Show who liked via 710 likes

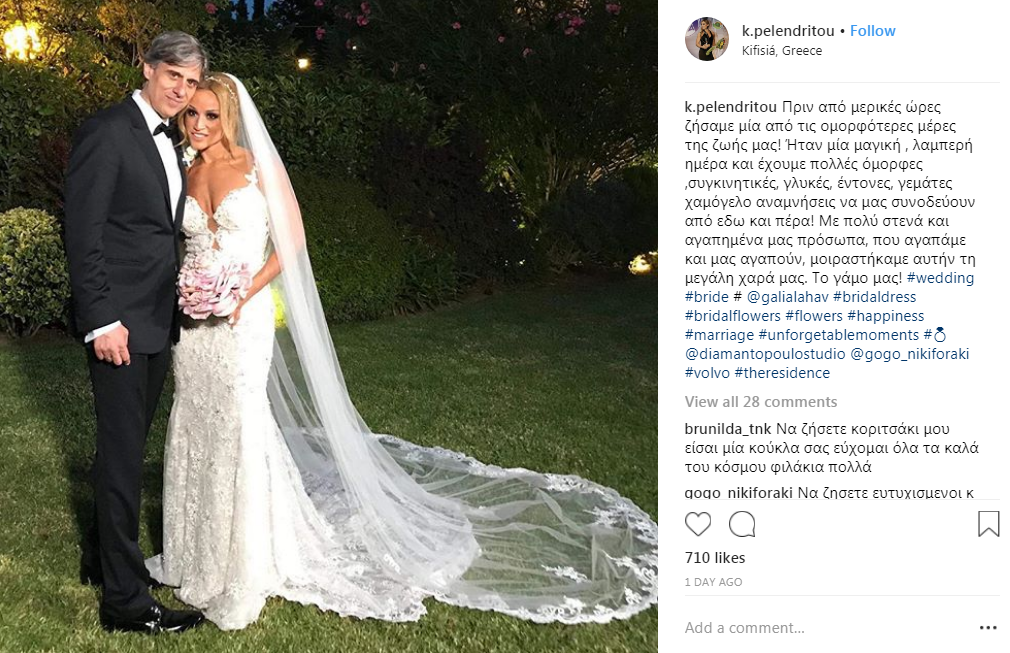pos(715,558)
